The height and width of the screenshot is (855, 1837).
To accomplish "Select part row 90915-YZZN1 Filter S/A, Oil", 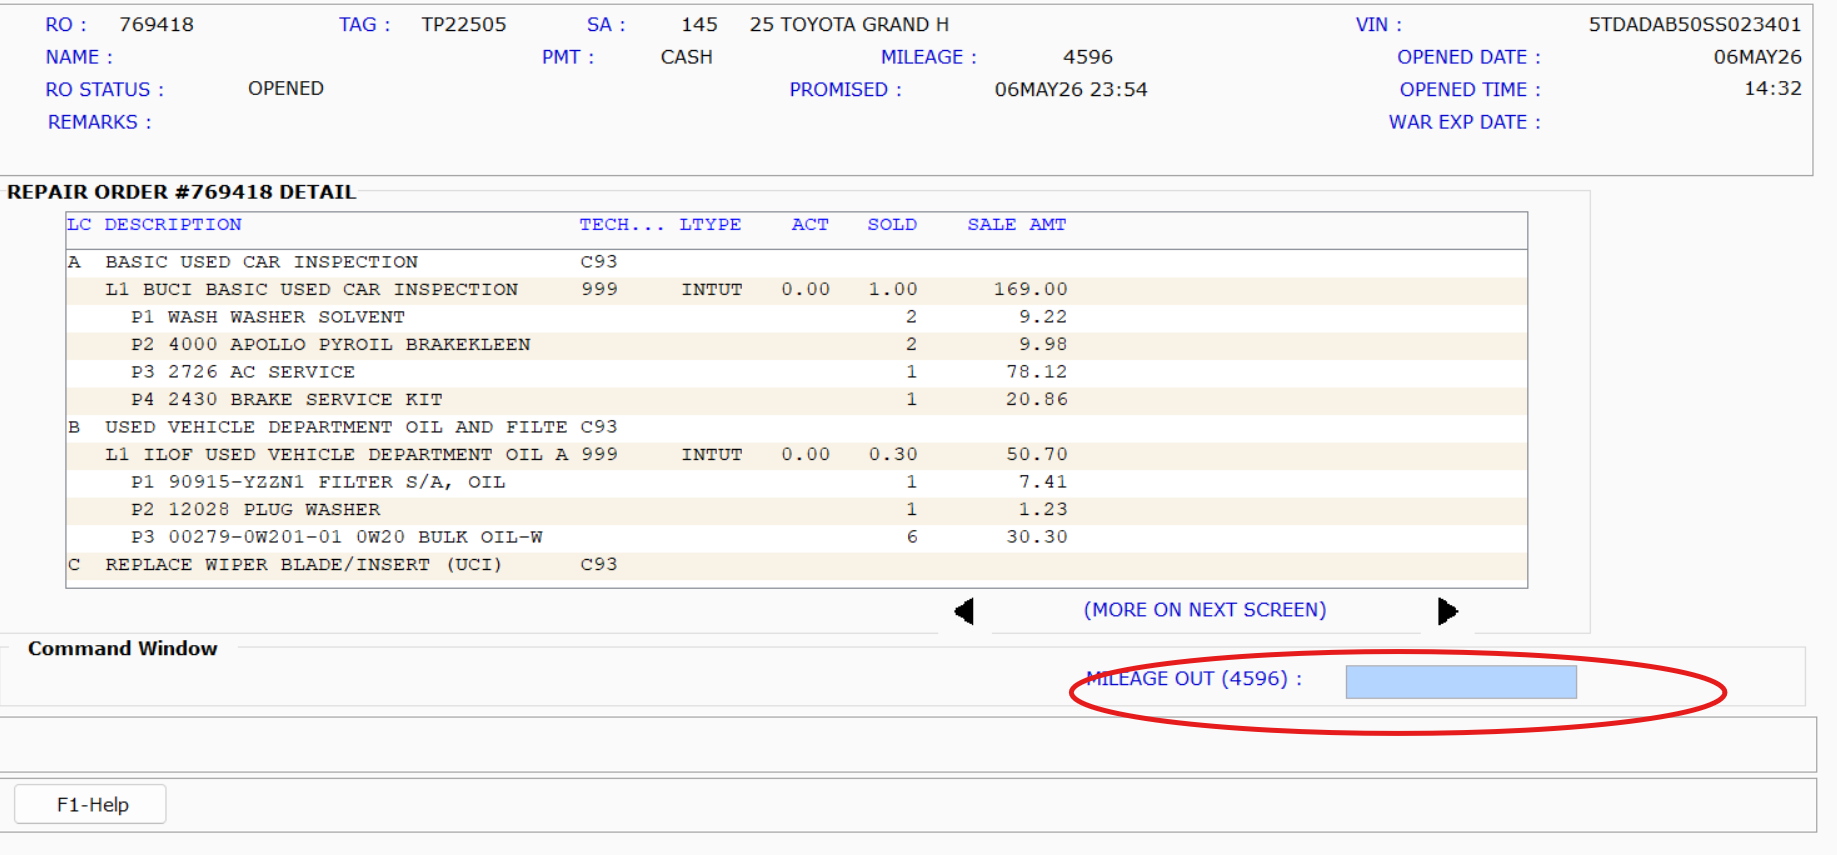I will pyautogui.click(x=796, y=483).
